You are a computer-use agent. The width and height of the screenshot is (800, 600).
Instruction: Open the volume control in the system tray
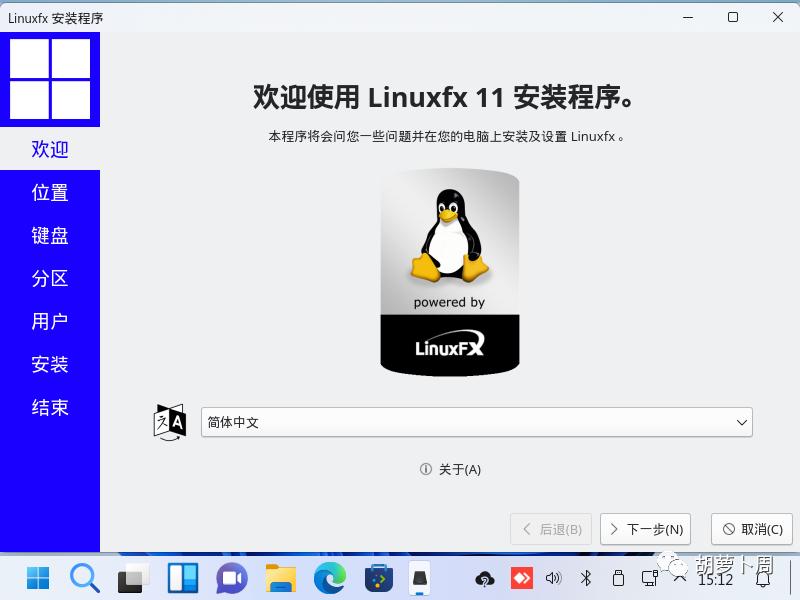[x=553, y=578]
